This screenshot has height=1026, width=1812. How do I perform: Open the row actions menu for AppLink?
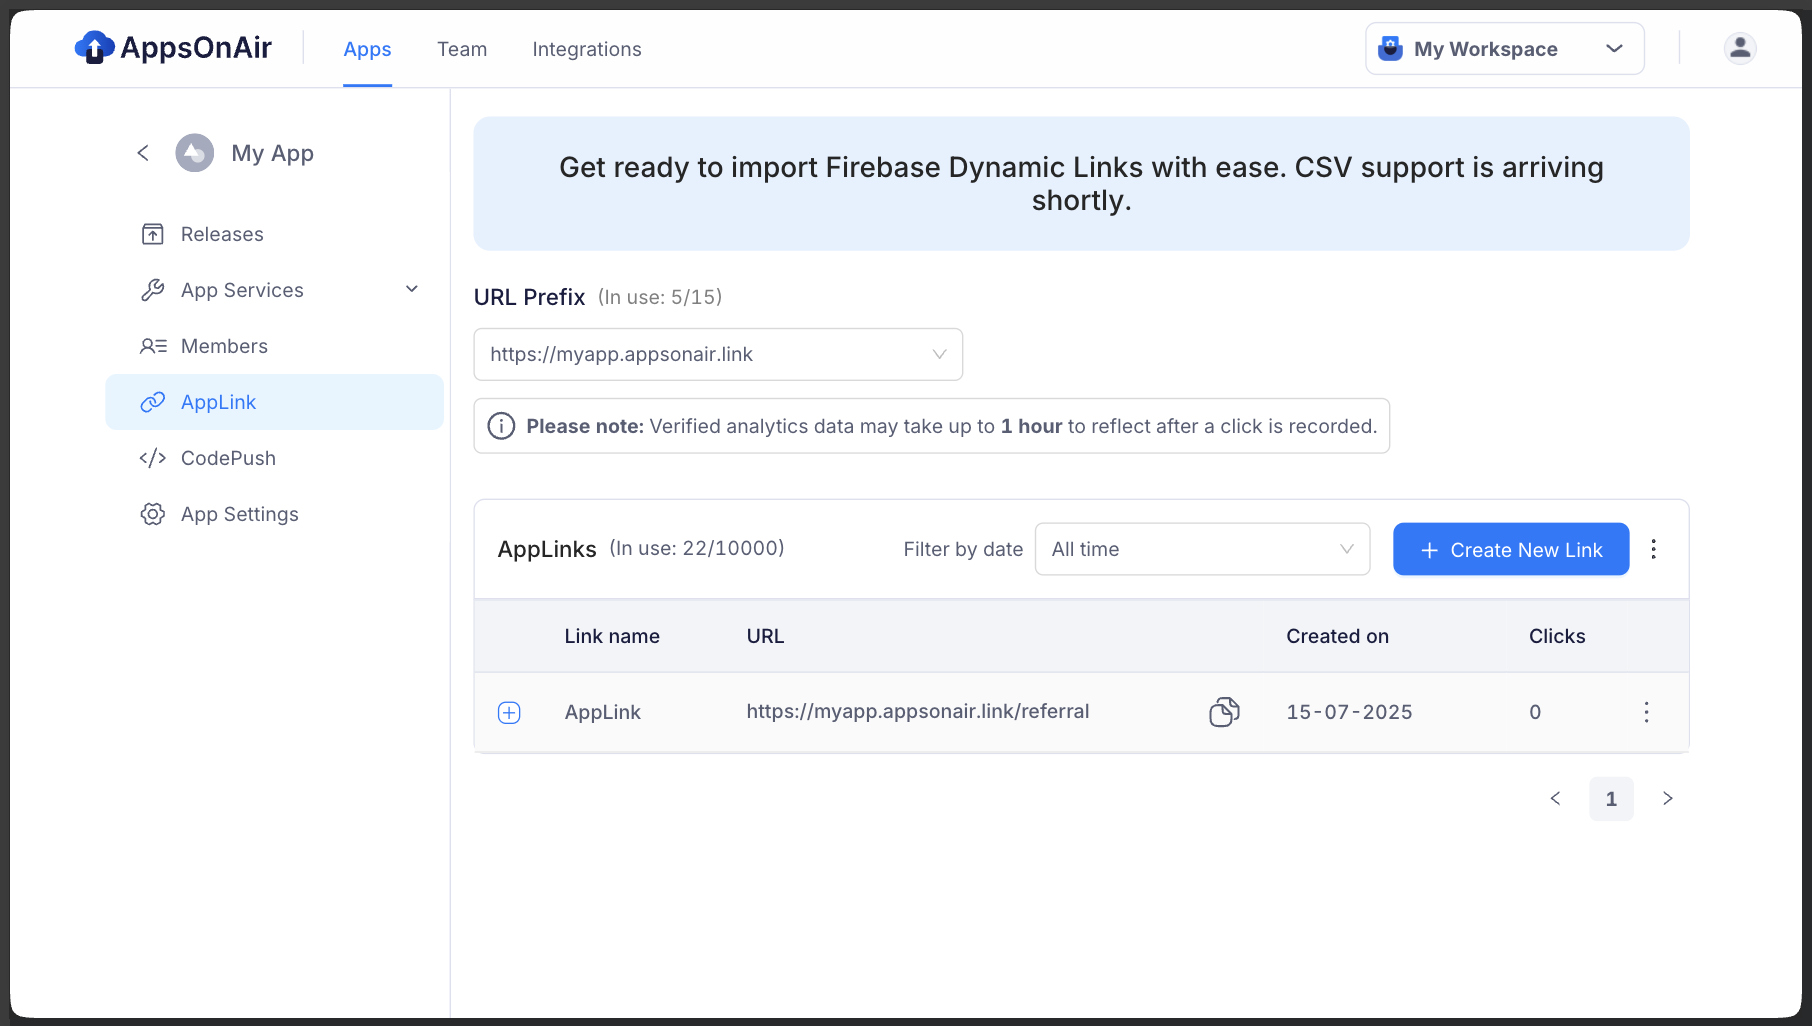pyautogui.click(x=1646, y=712)
